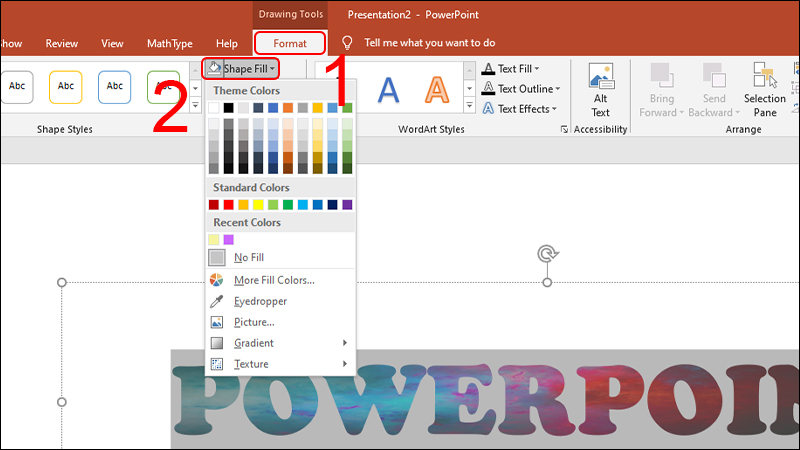Click the Shape Fill paint bucket icon
This screenshot has height=450, width=800.
(x=214, y=68)
